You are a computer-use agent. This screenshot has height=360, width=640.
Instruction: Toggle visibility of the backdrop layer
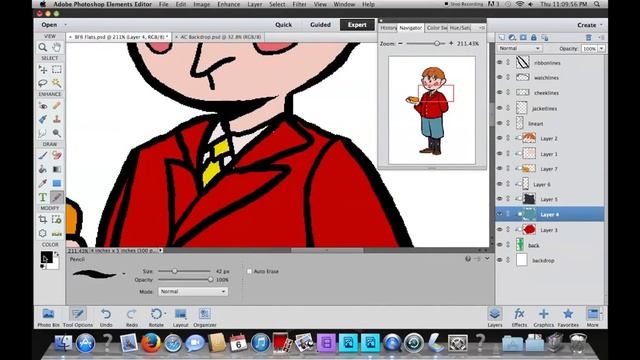coord(500,260)
